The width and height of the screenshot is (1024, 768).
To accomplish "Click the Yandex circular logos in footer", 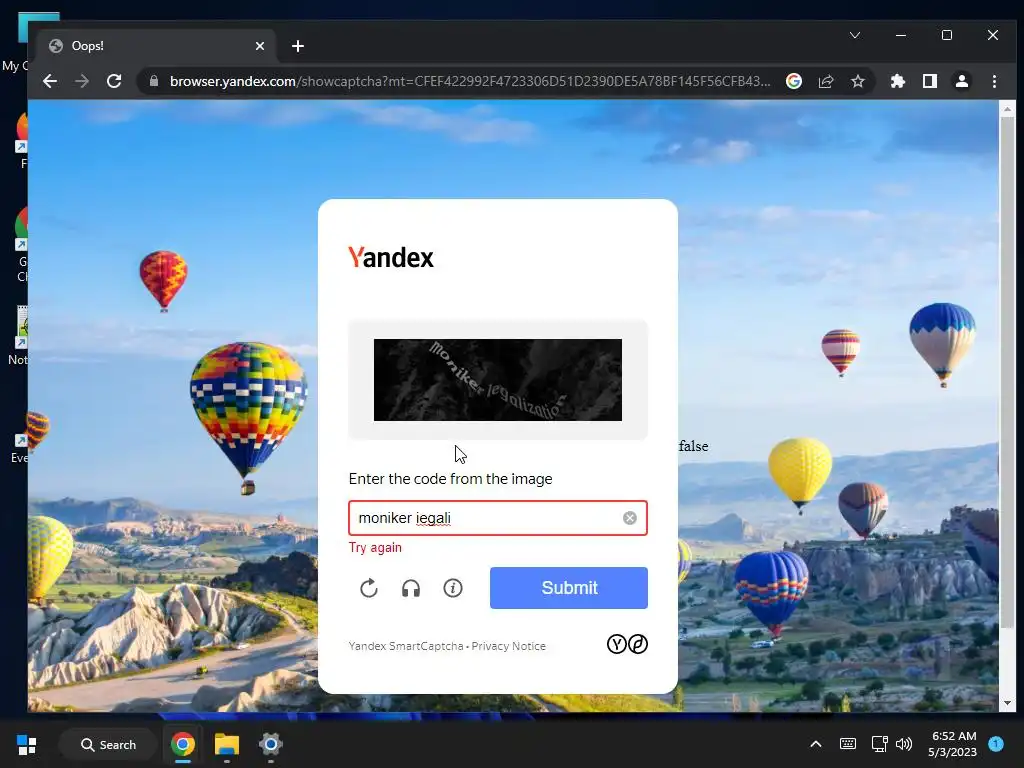I will (x=627, y=645).
